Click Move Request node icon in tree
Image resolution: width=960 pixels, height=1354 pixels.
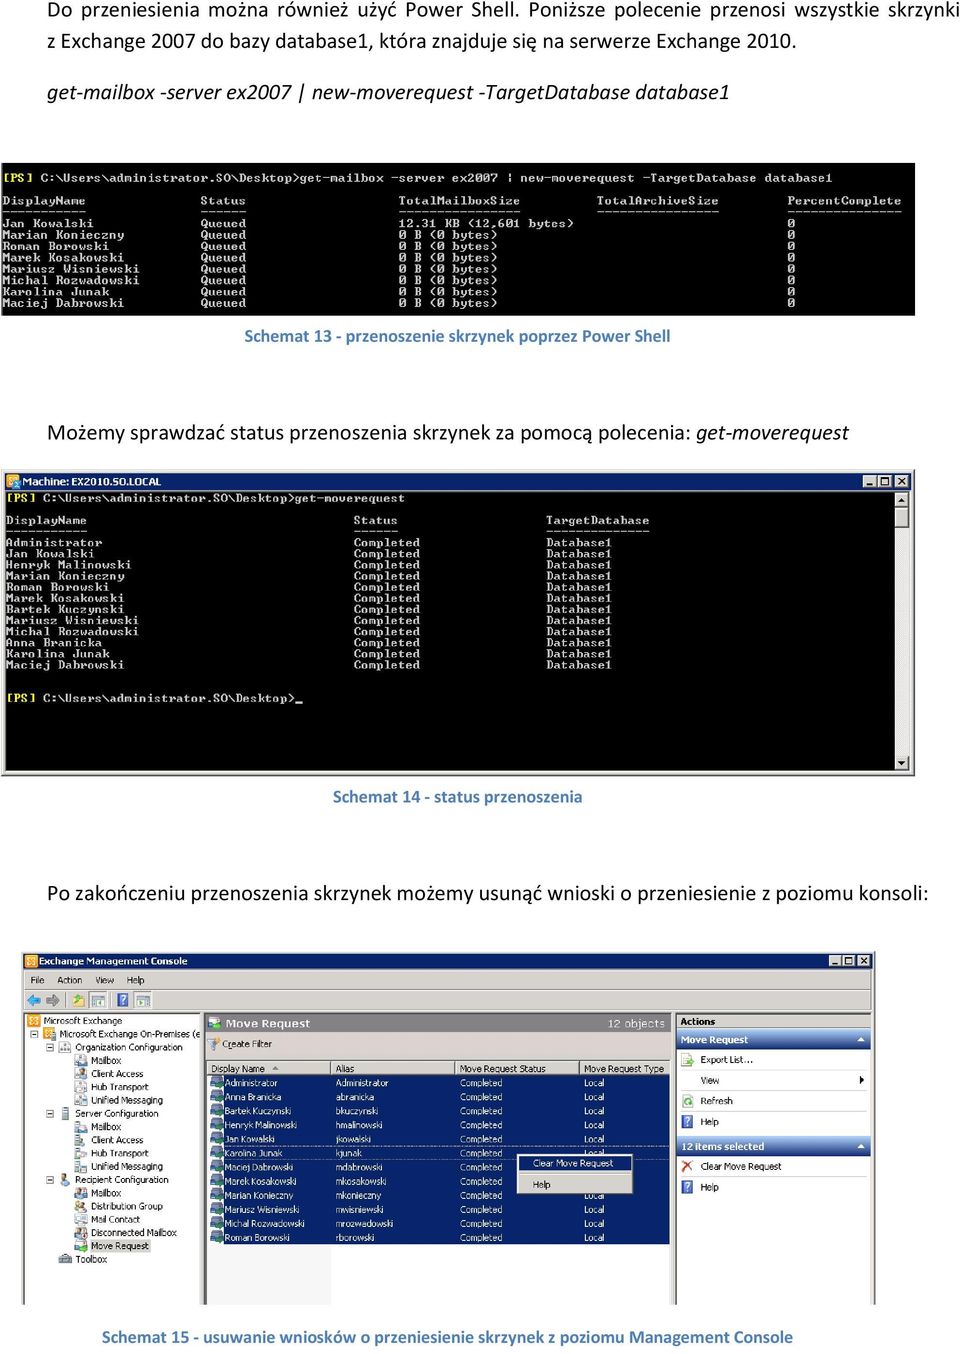(x=82, y=1246)
